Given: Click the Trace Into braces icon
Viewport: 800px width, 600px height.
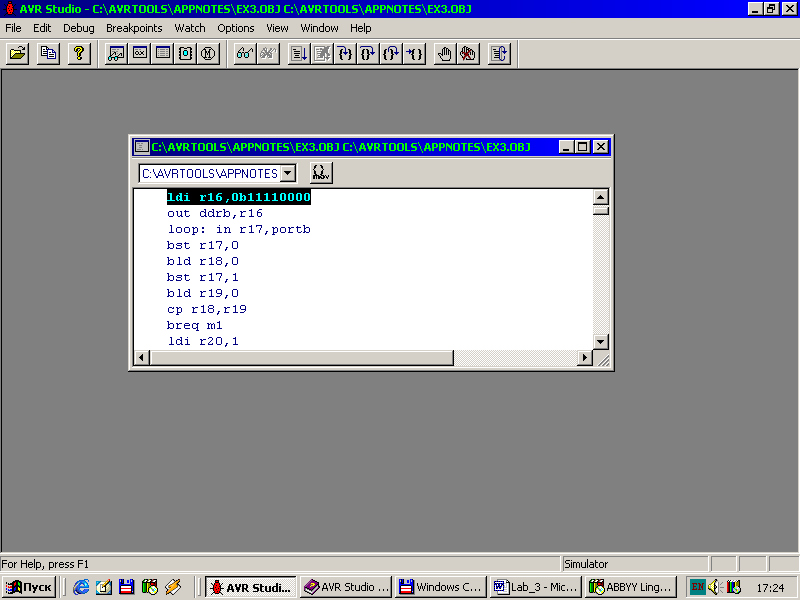Looking at the screenshot, I should (345, 54).
